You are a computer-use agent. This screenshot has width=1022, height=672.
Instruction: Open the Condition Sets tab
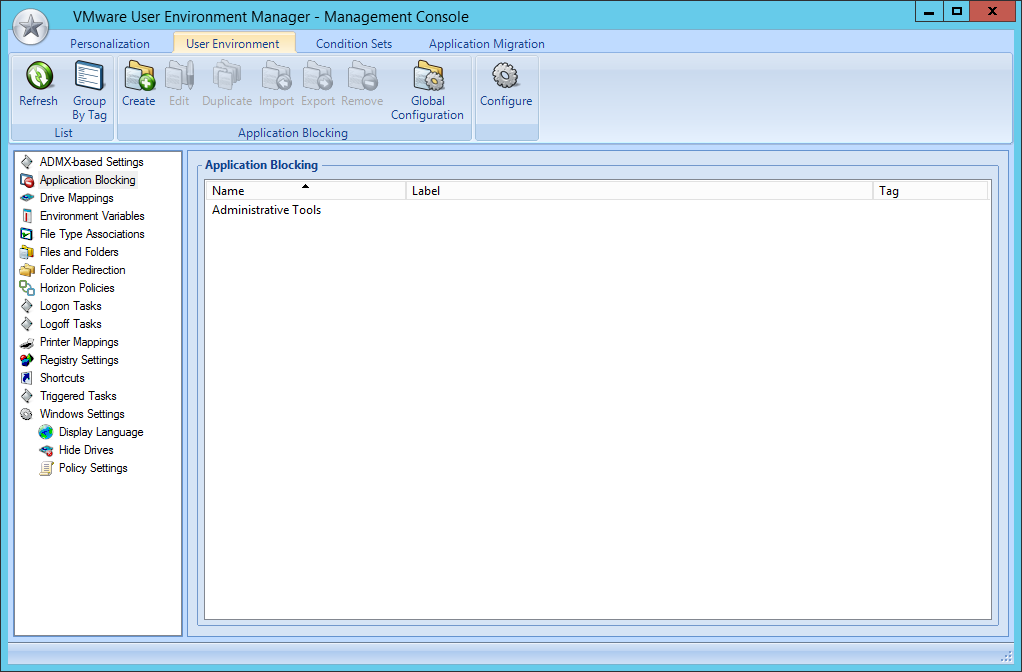tap(354, 44)
